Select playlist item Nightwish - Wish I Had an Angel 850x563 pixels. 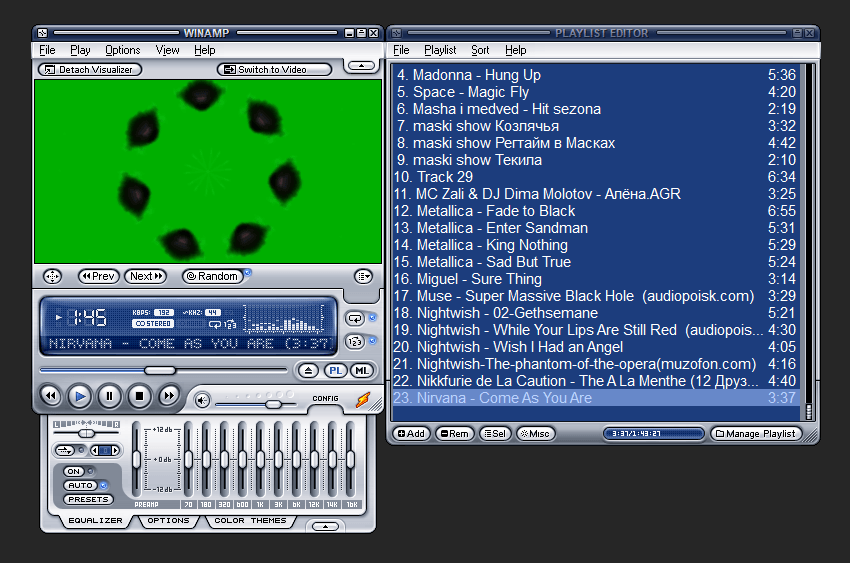[596, 347]
